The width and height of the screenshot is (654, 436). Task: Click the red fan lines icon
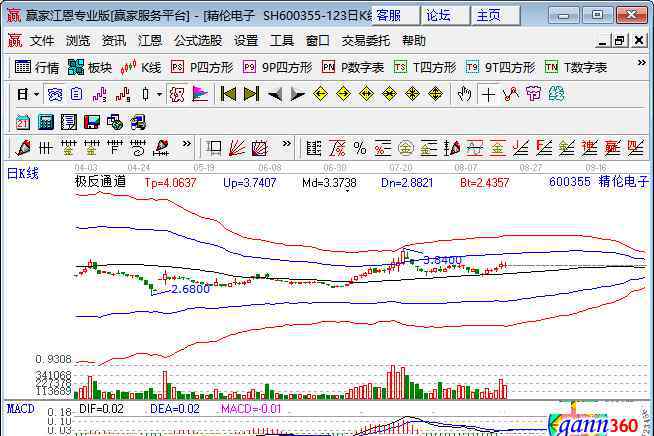237,148
